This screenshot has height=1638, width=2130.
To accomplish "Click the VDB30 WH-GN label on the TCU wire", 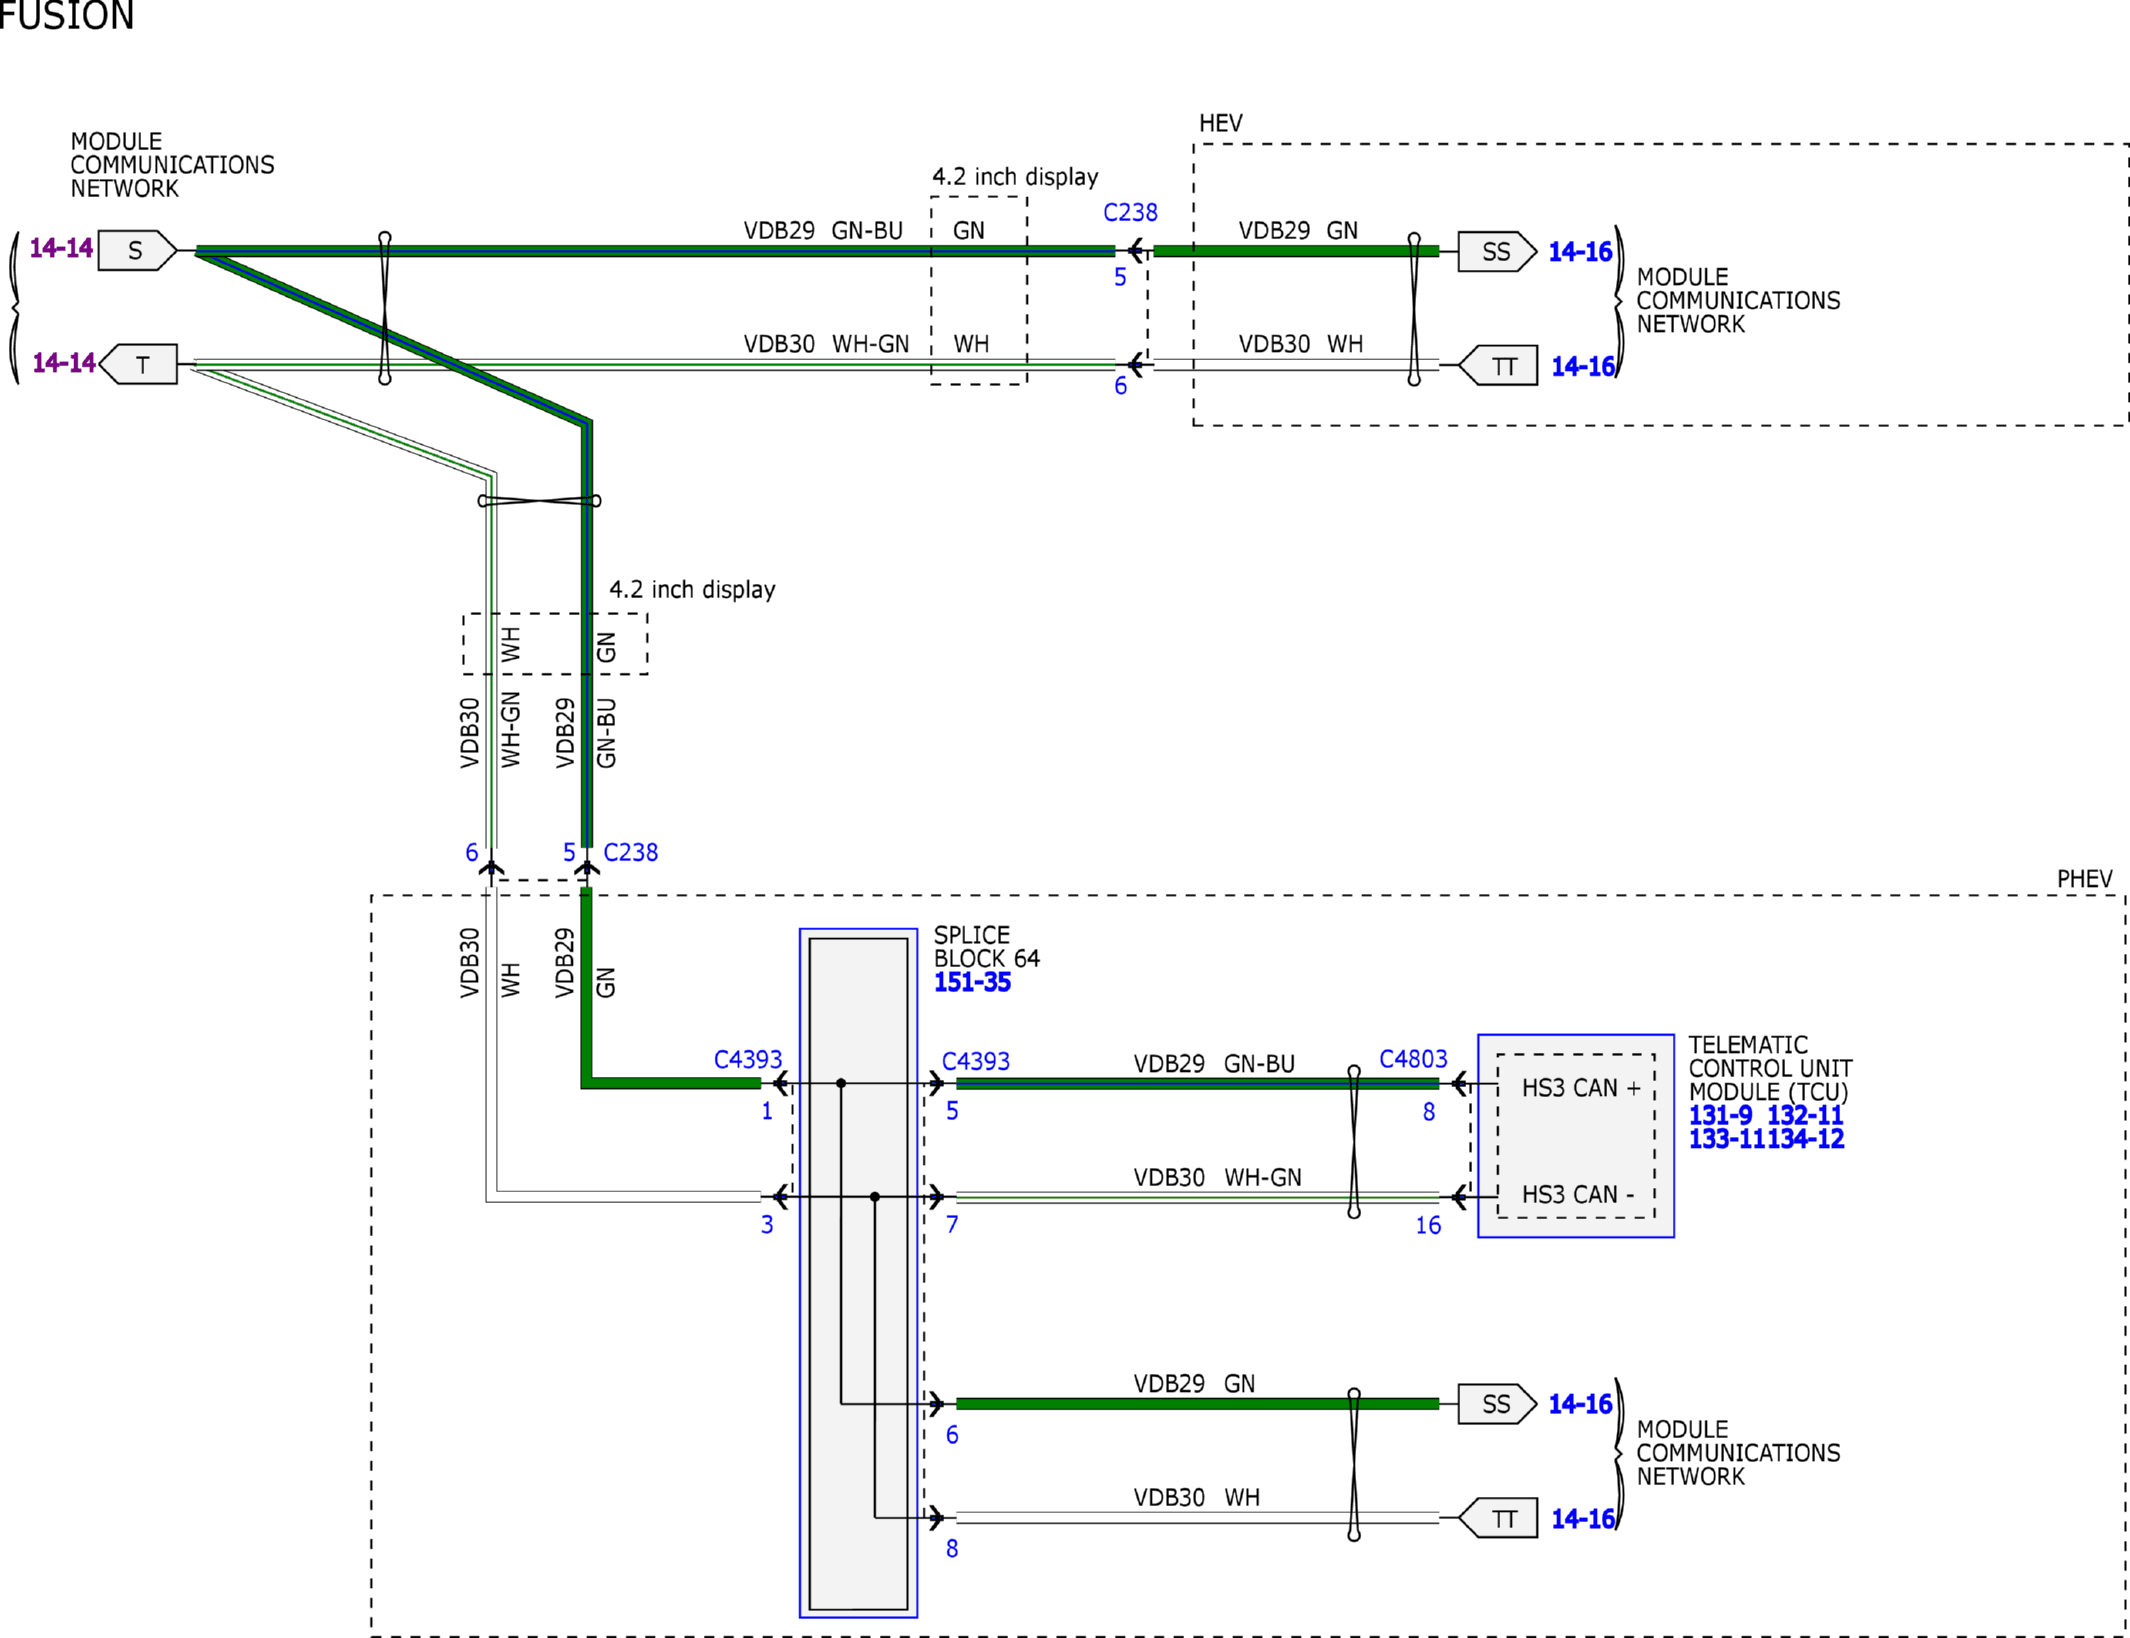I will 1217,1178.
